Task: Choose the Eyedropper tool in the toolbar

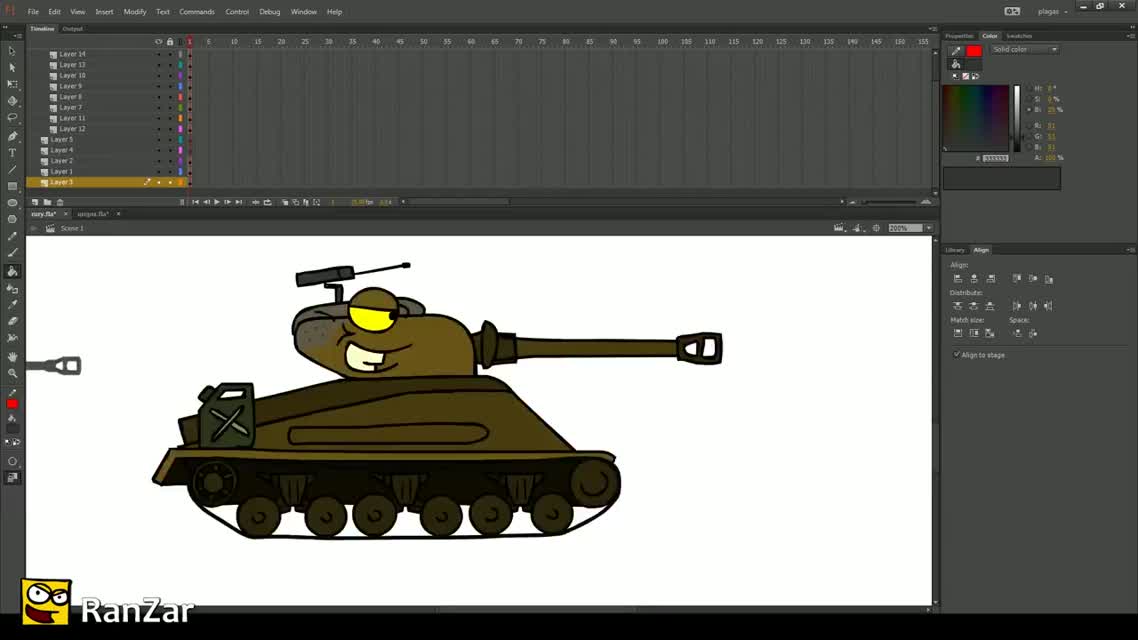Action: [x=12, y=305]
